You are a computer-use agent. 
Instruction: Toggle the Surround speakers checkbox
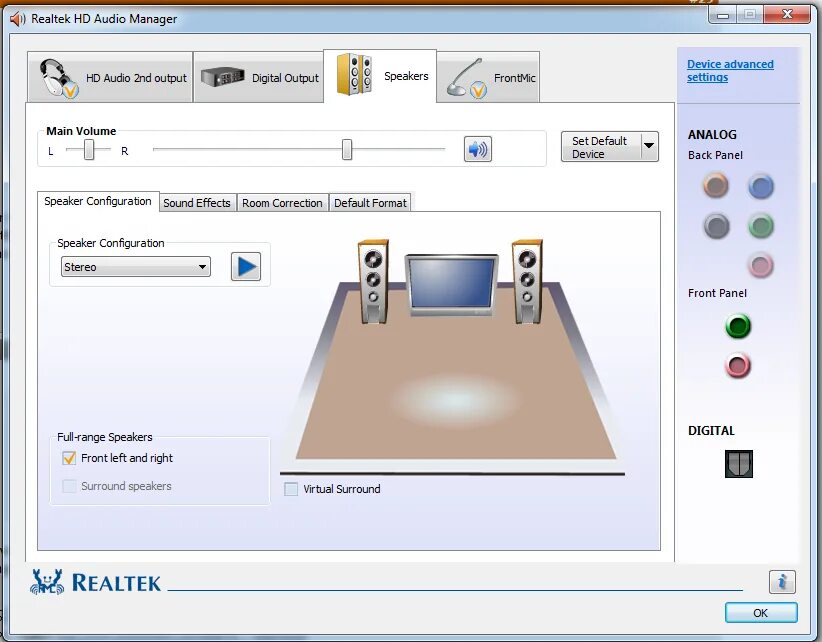click(69, 486)
